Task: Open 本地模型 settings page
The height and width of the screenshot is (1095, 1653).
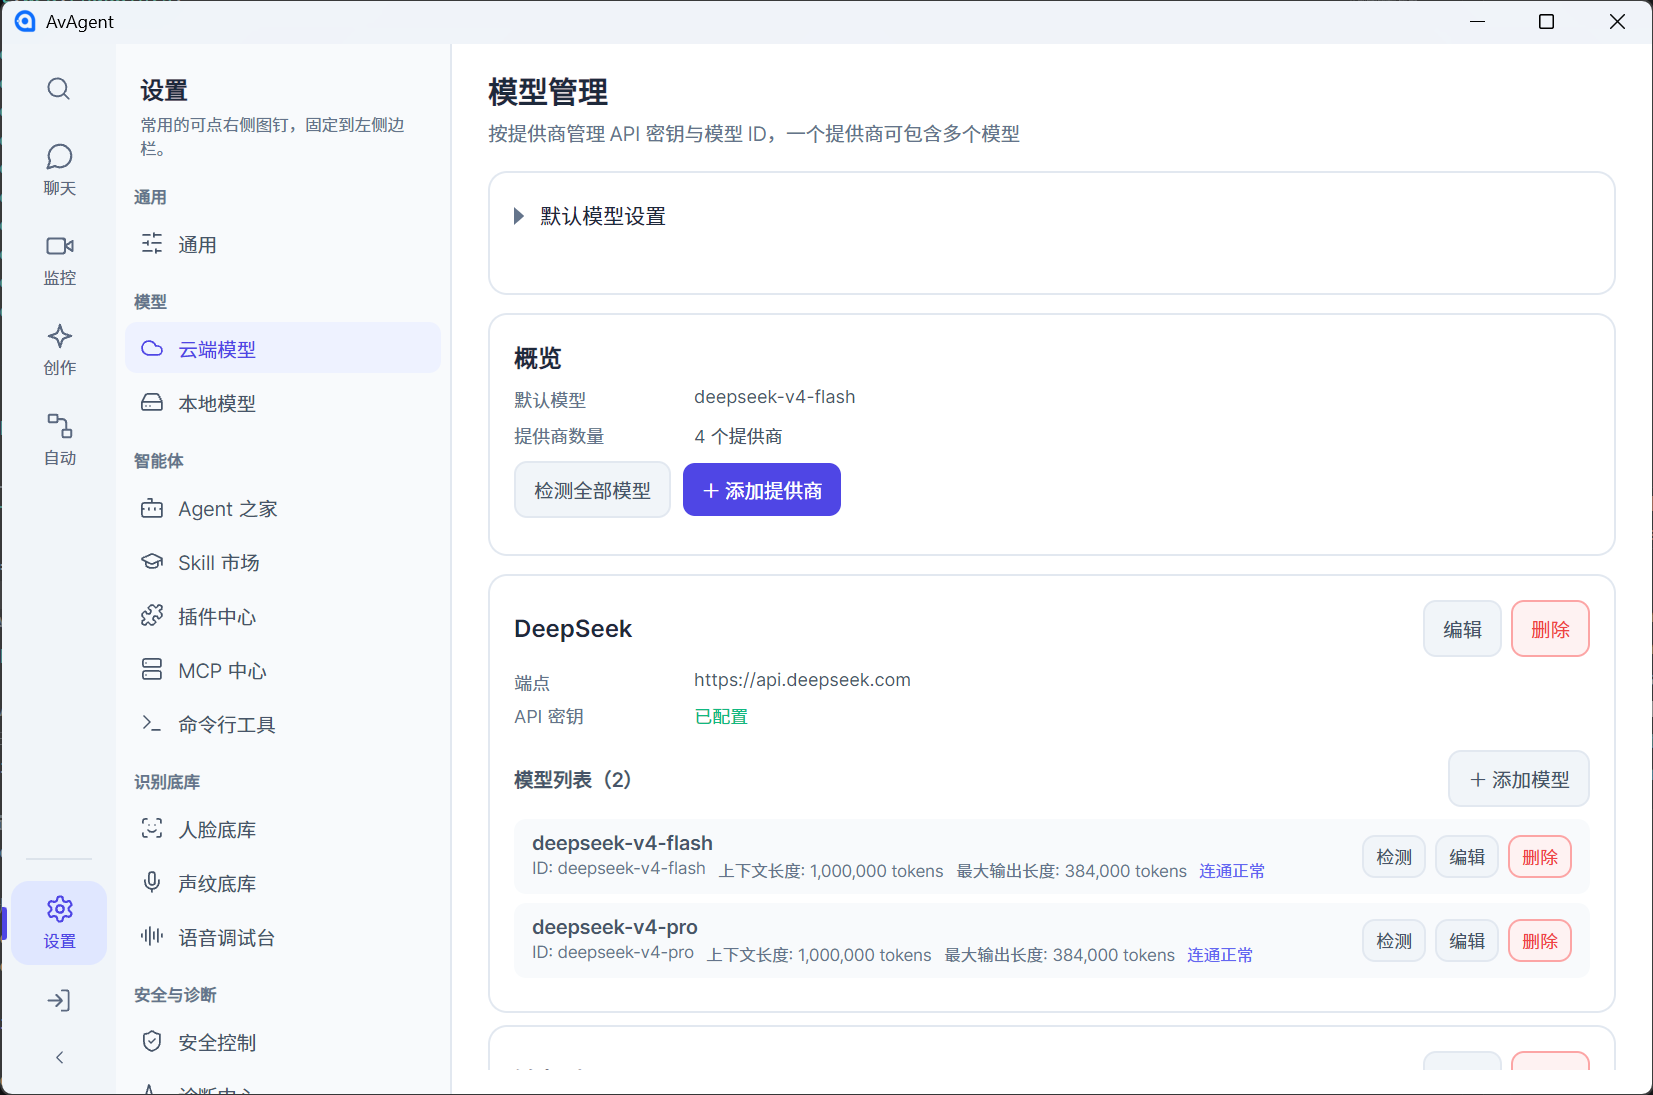Action: click(283, 403)
